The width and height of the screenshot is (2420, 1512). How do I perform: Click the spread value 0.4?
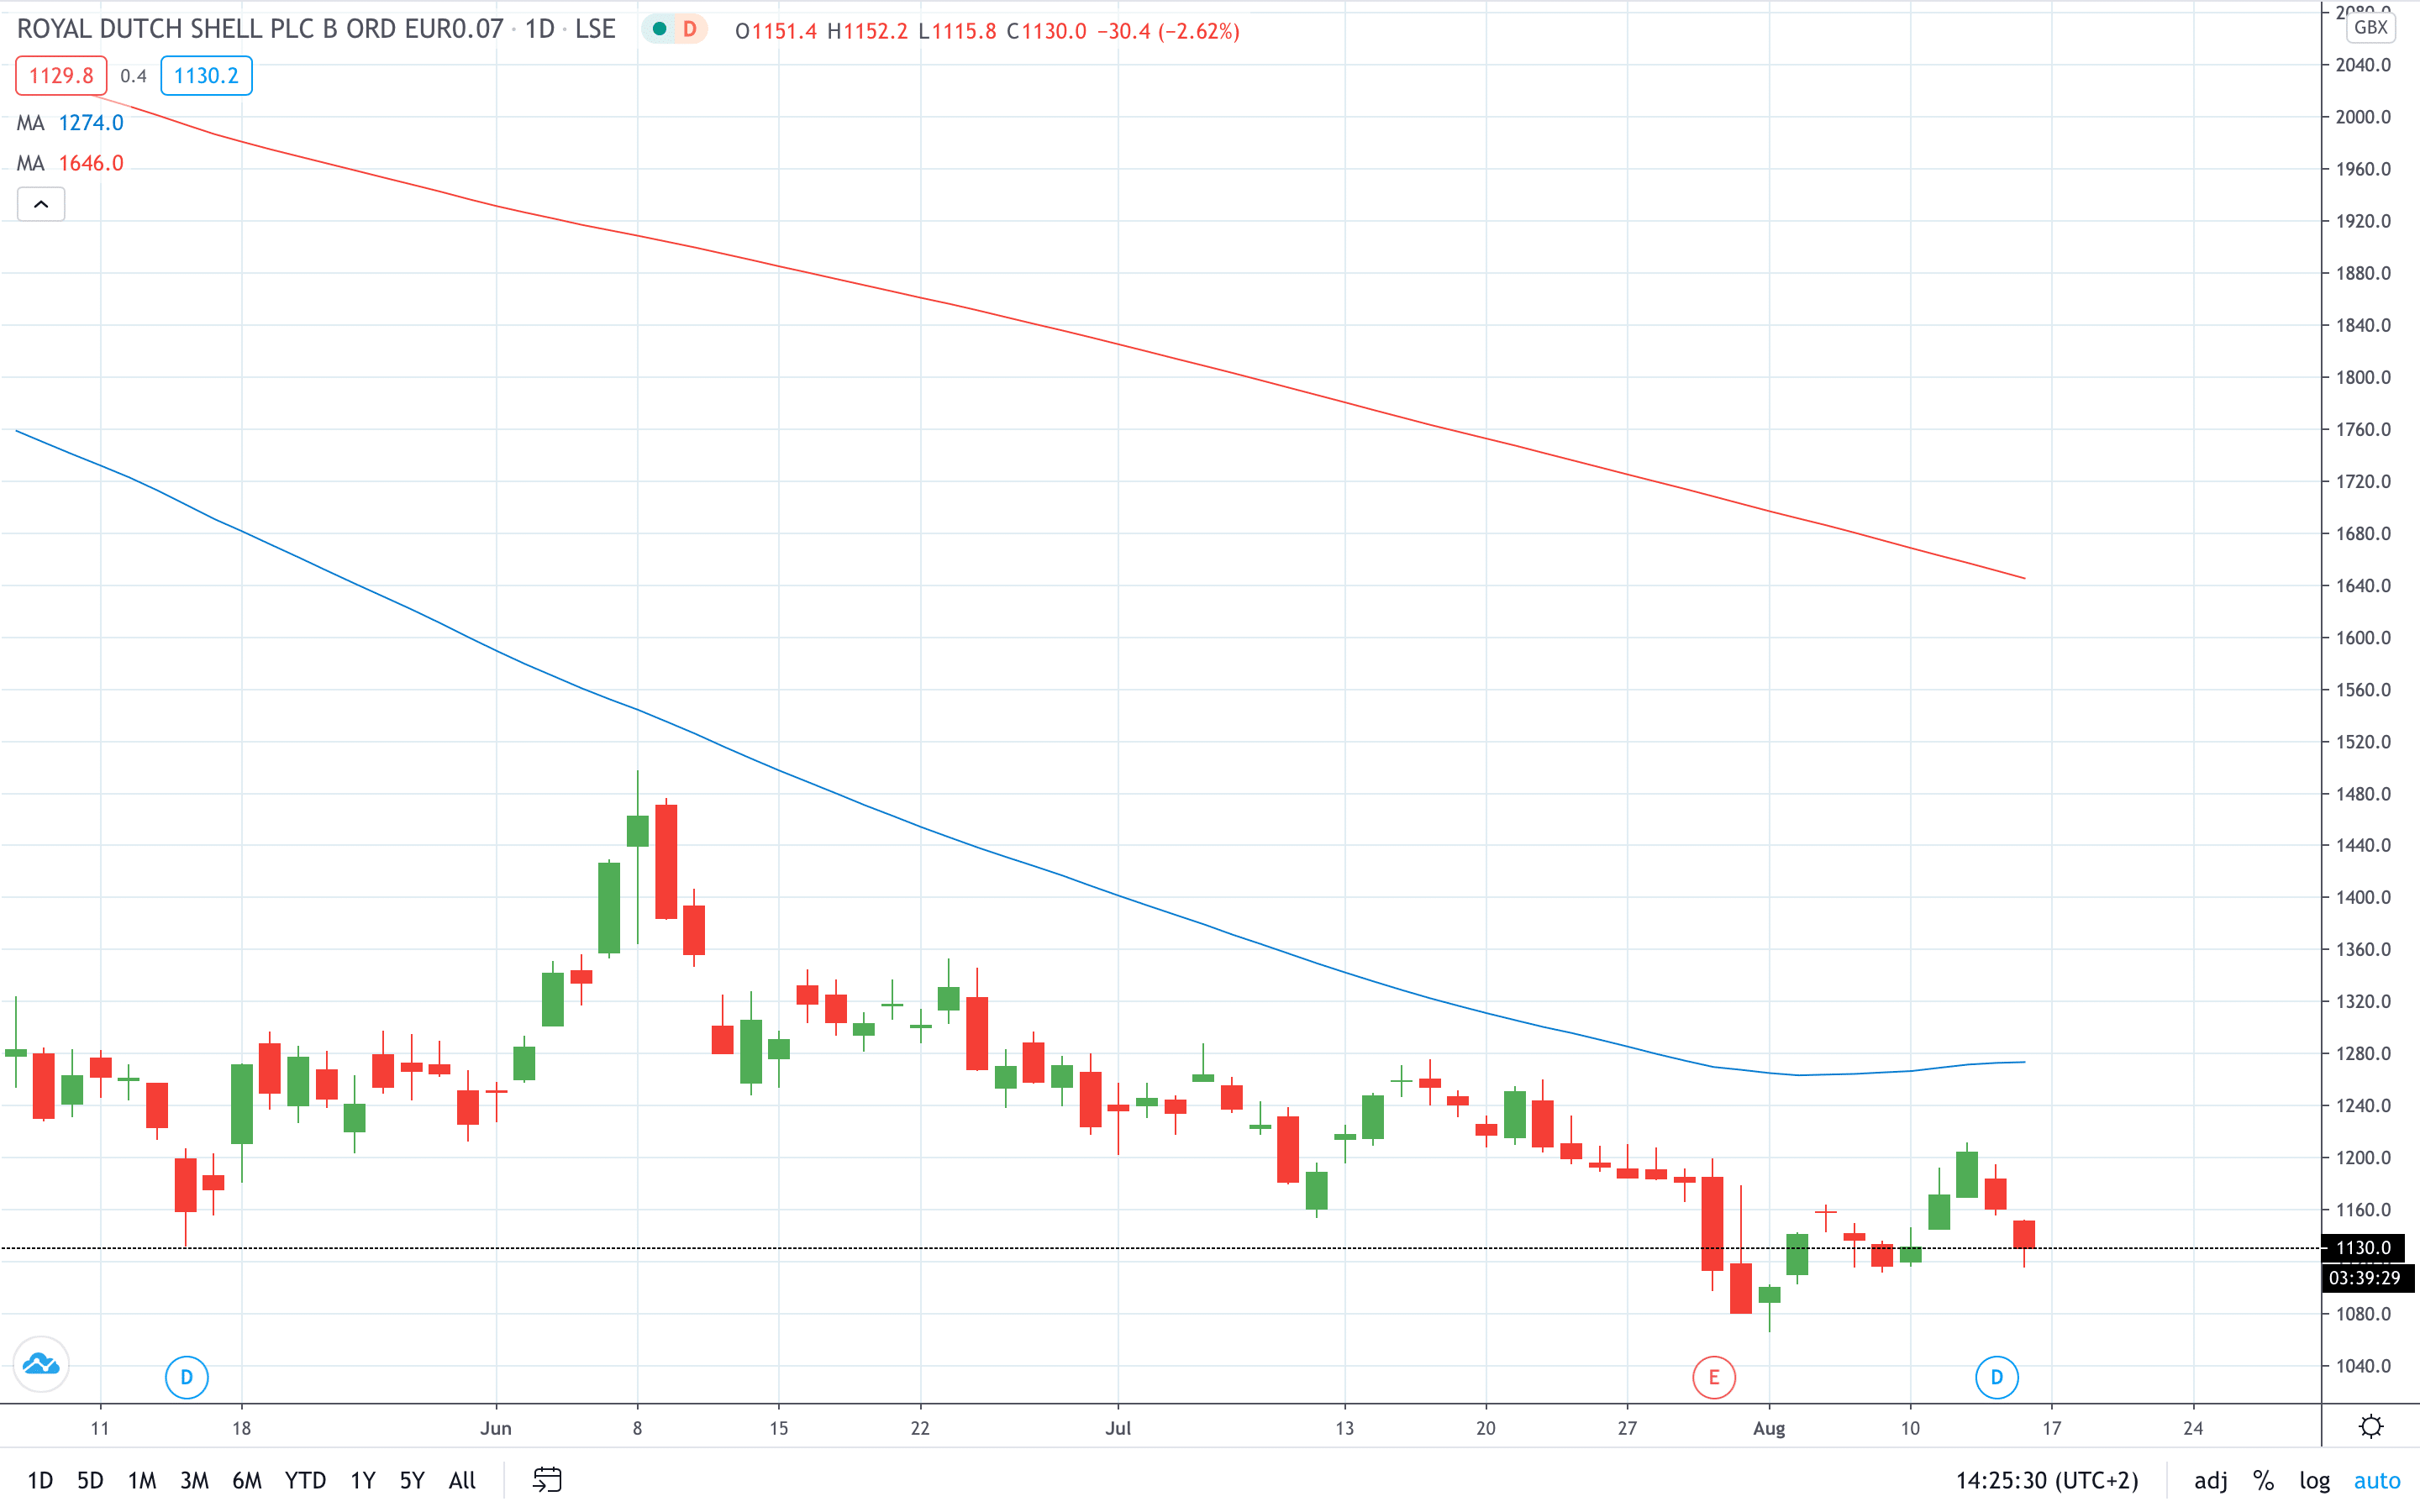[133, 76]
